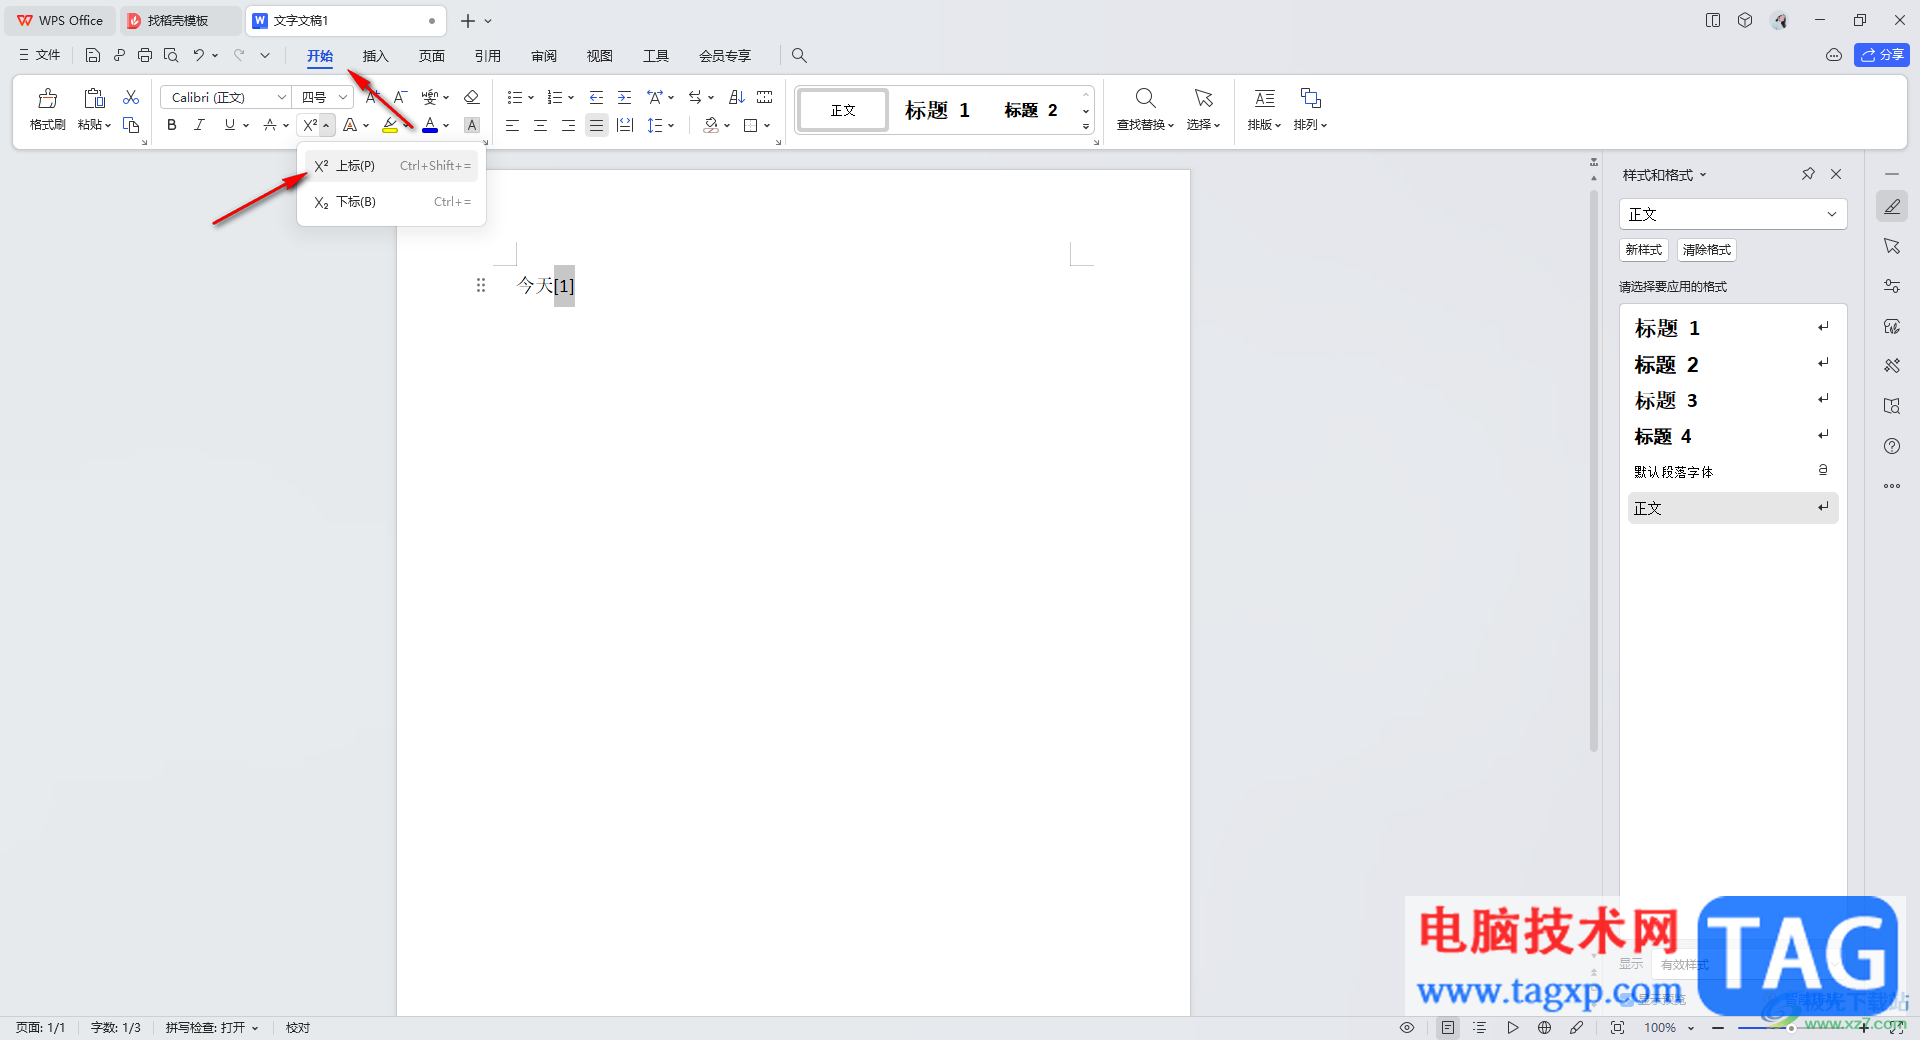Click the document vertical scrollbar
The image size is (1920, 1040).
pos(1594,470)
